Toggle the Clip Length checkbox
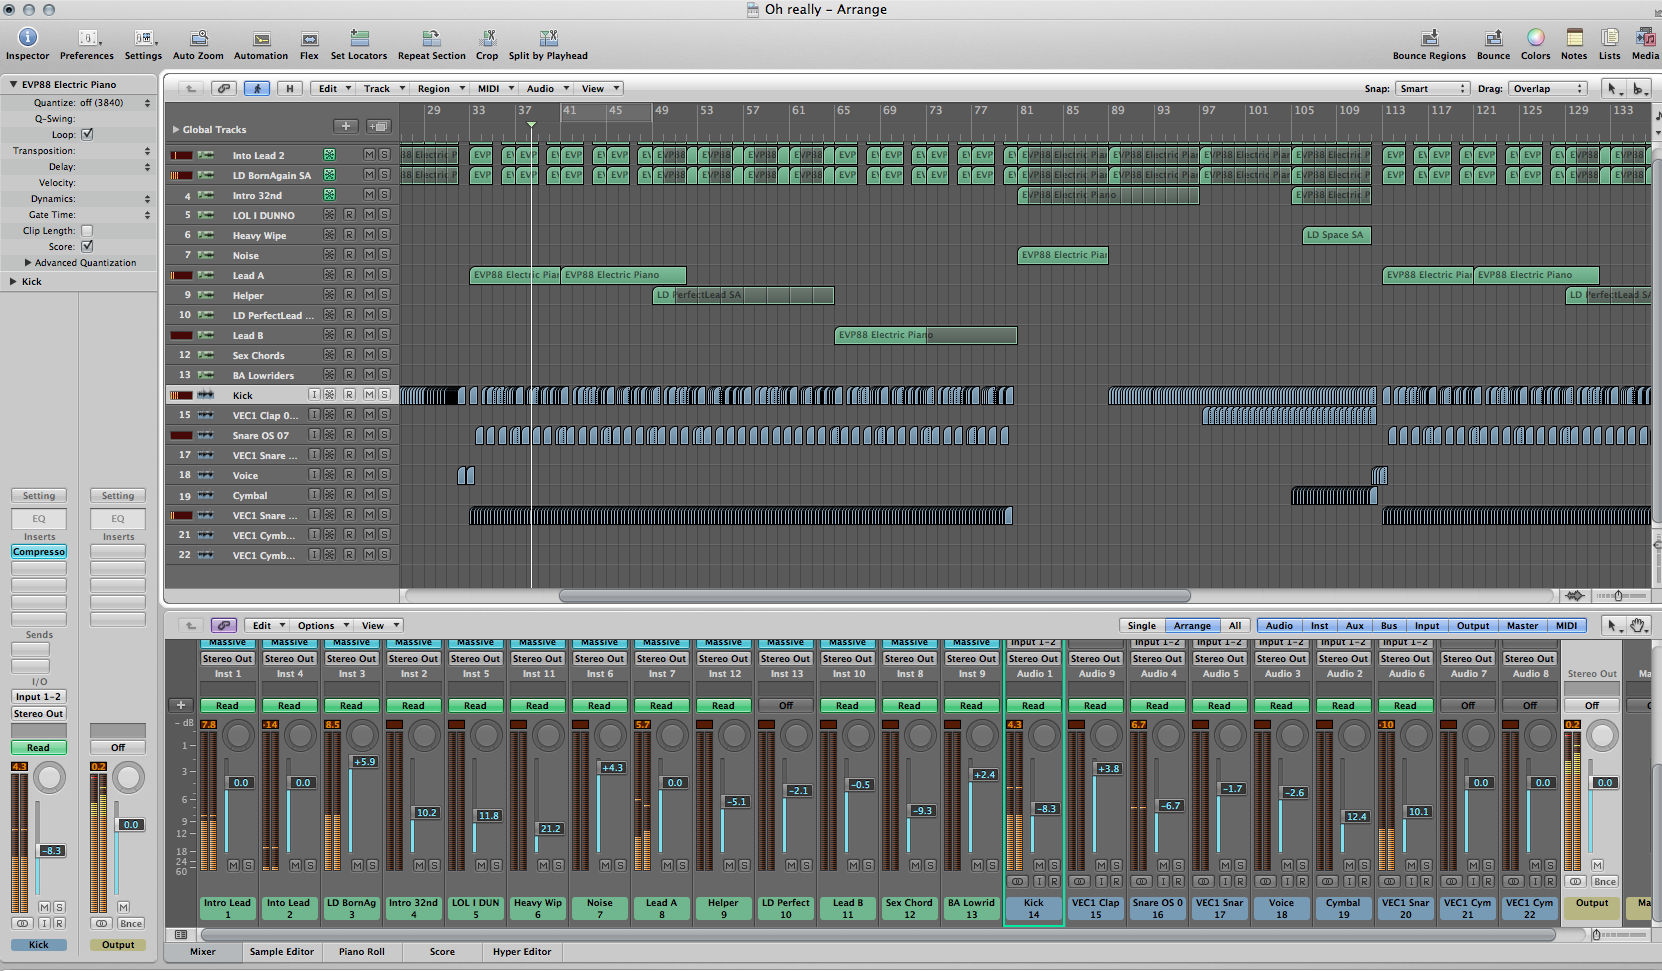Screen dimensions: 1662x971 [x=87, y=230]
